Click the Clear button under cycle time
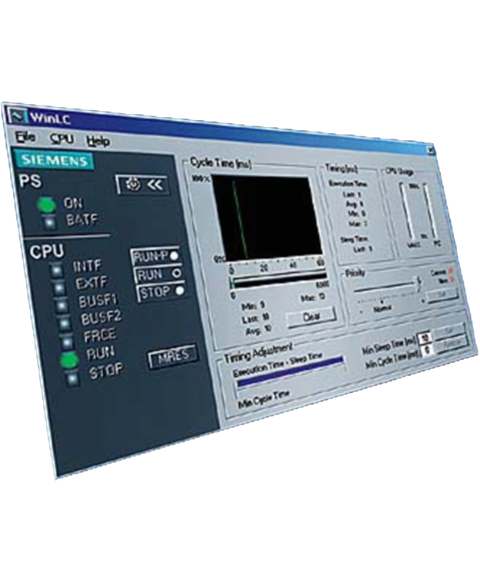This screenshot has height=583, width=480. coord(312,317)
